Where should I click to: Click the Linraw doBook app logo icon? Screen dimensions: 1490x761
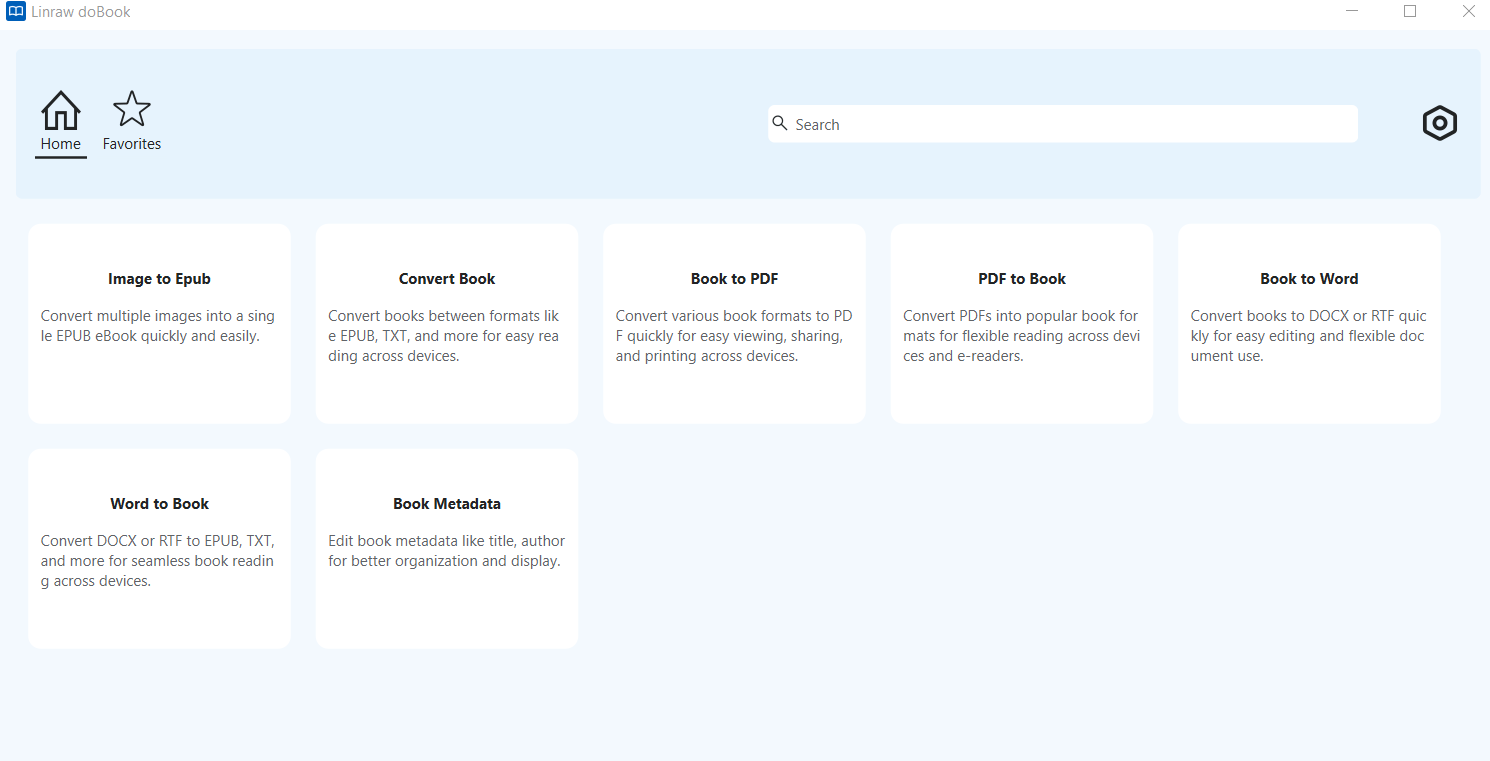[x=15, y=12]
